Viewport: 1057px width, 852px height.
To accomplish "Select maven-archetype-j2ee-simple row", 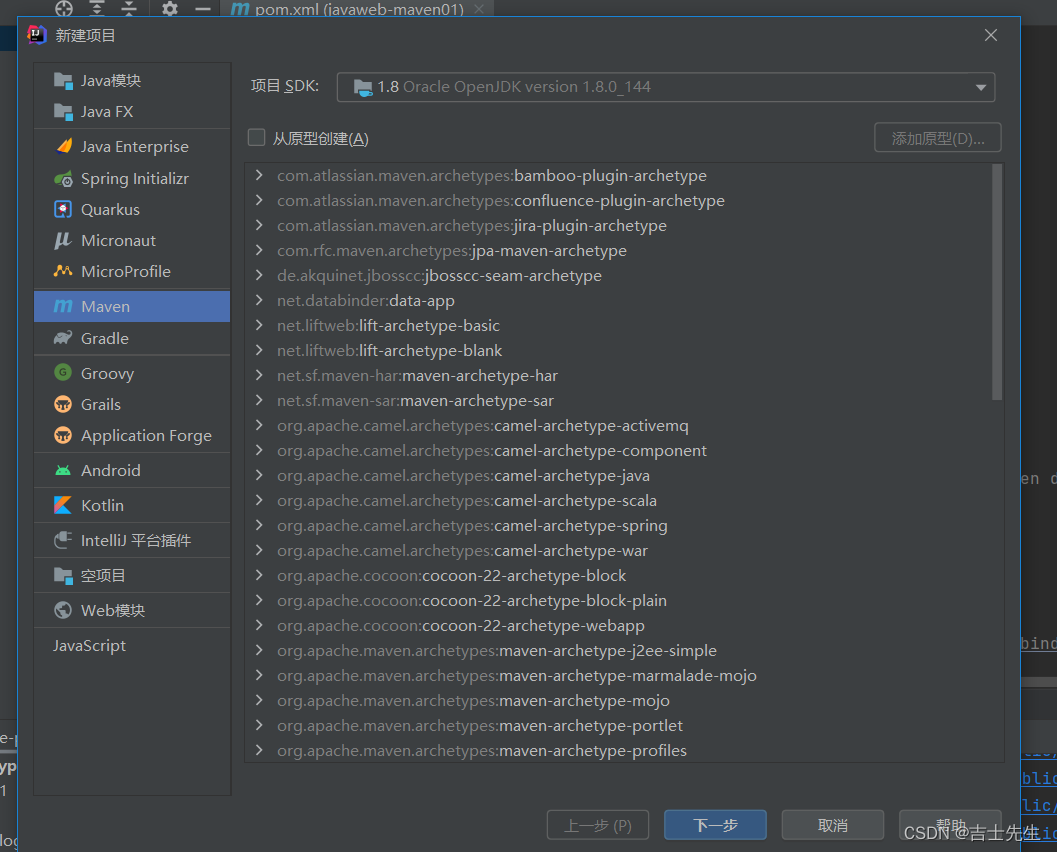I will pyautogui.click(x=620, y=650).
